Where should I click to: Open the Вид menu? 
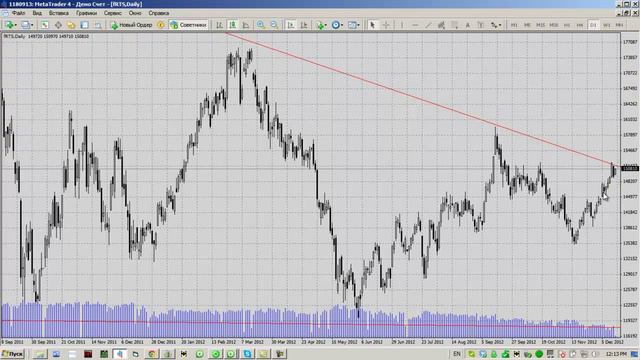tap(37, 13)
